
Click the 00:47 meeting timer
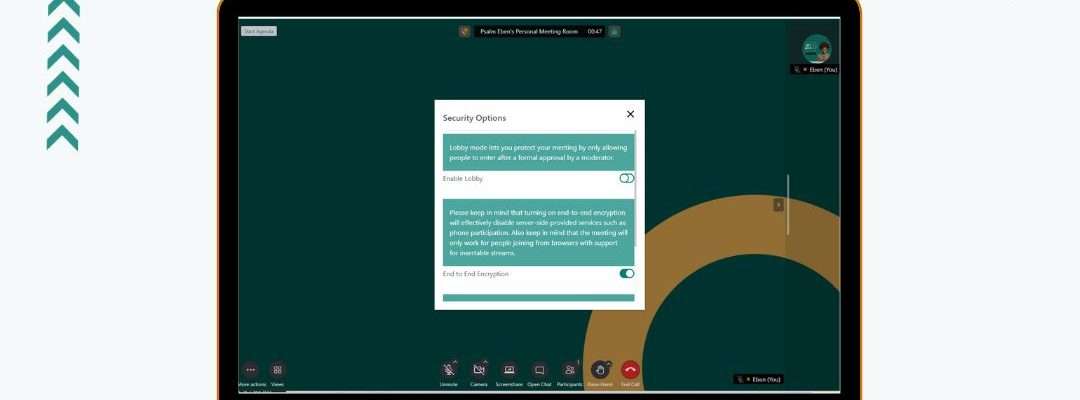(594, 32)
